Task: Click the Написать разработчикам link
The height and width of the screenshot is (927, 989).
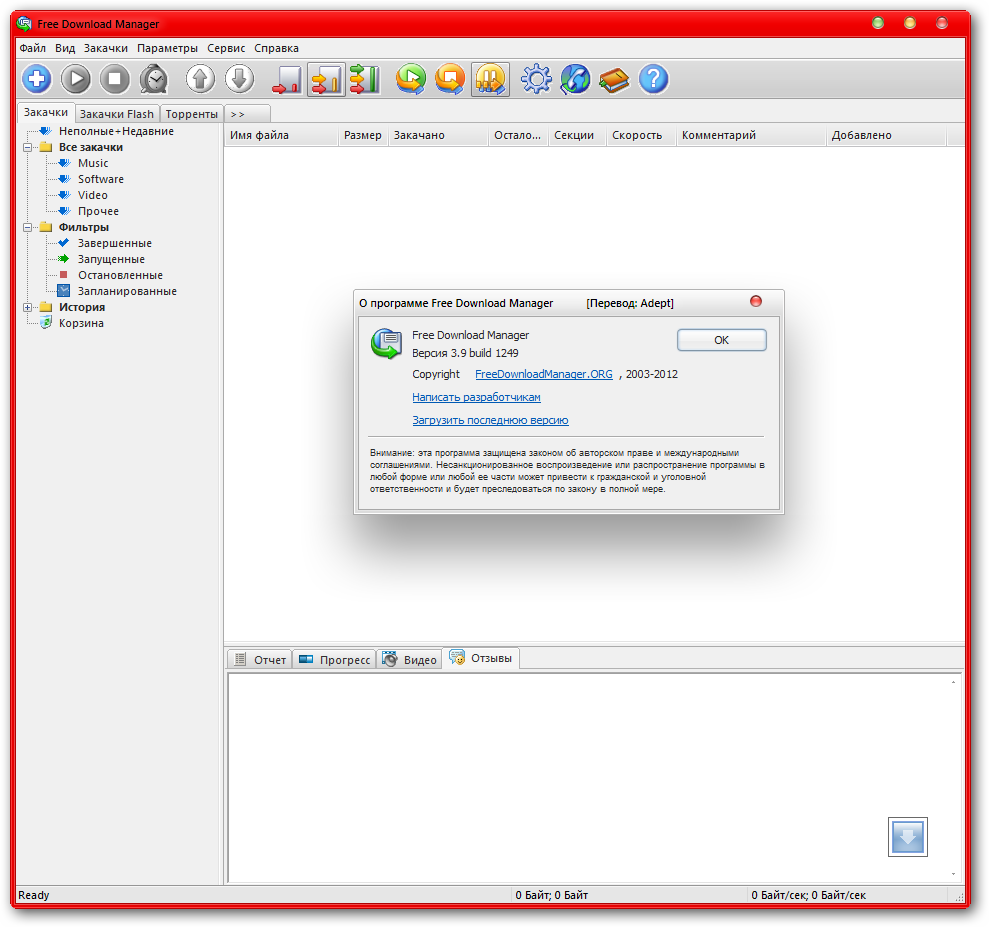Action: pos(476,397)
